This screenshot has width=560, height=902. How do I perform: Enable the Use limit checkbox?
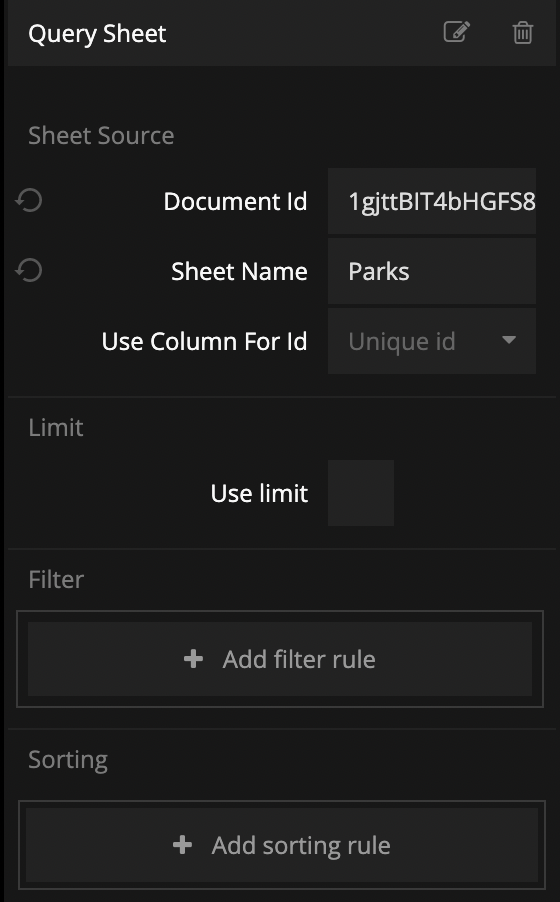pyautogui.click(x=361, y=493)
